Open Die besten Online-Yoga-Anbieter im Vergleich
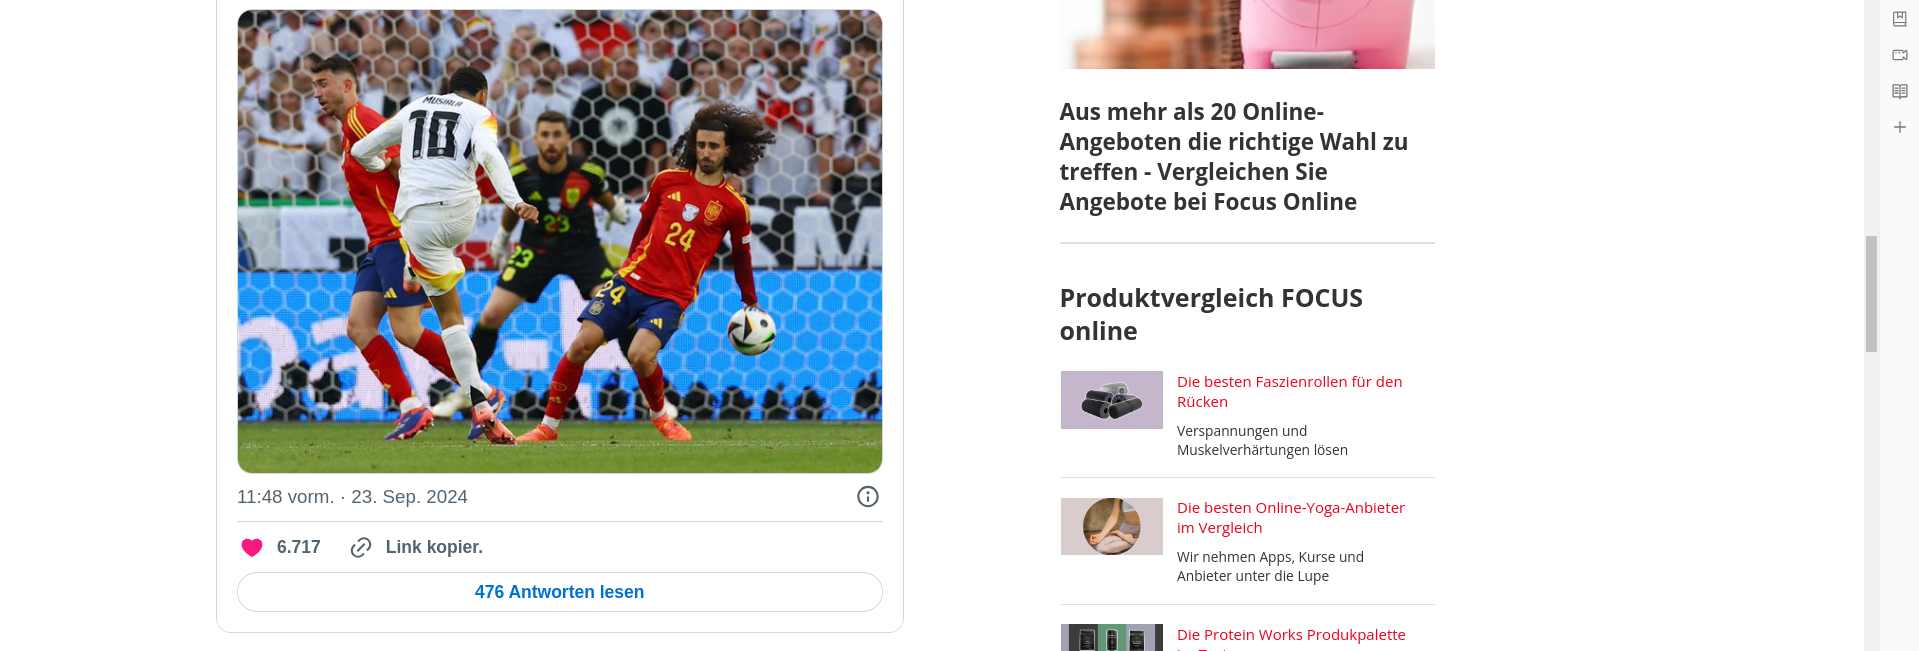Viewport: 1919px width, 651px height. (1291, 518)
